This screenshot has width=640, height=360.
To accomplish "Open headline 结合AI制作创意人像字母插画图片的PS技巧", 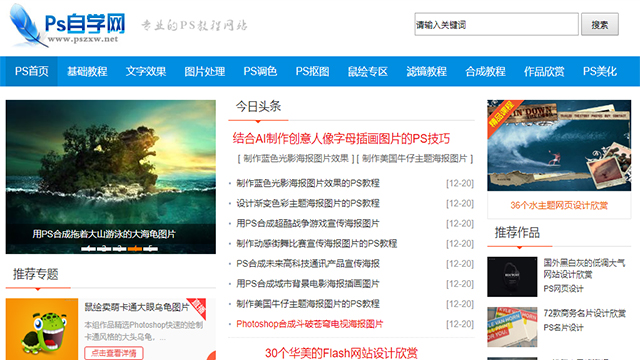I will coord(341,139).
